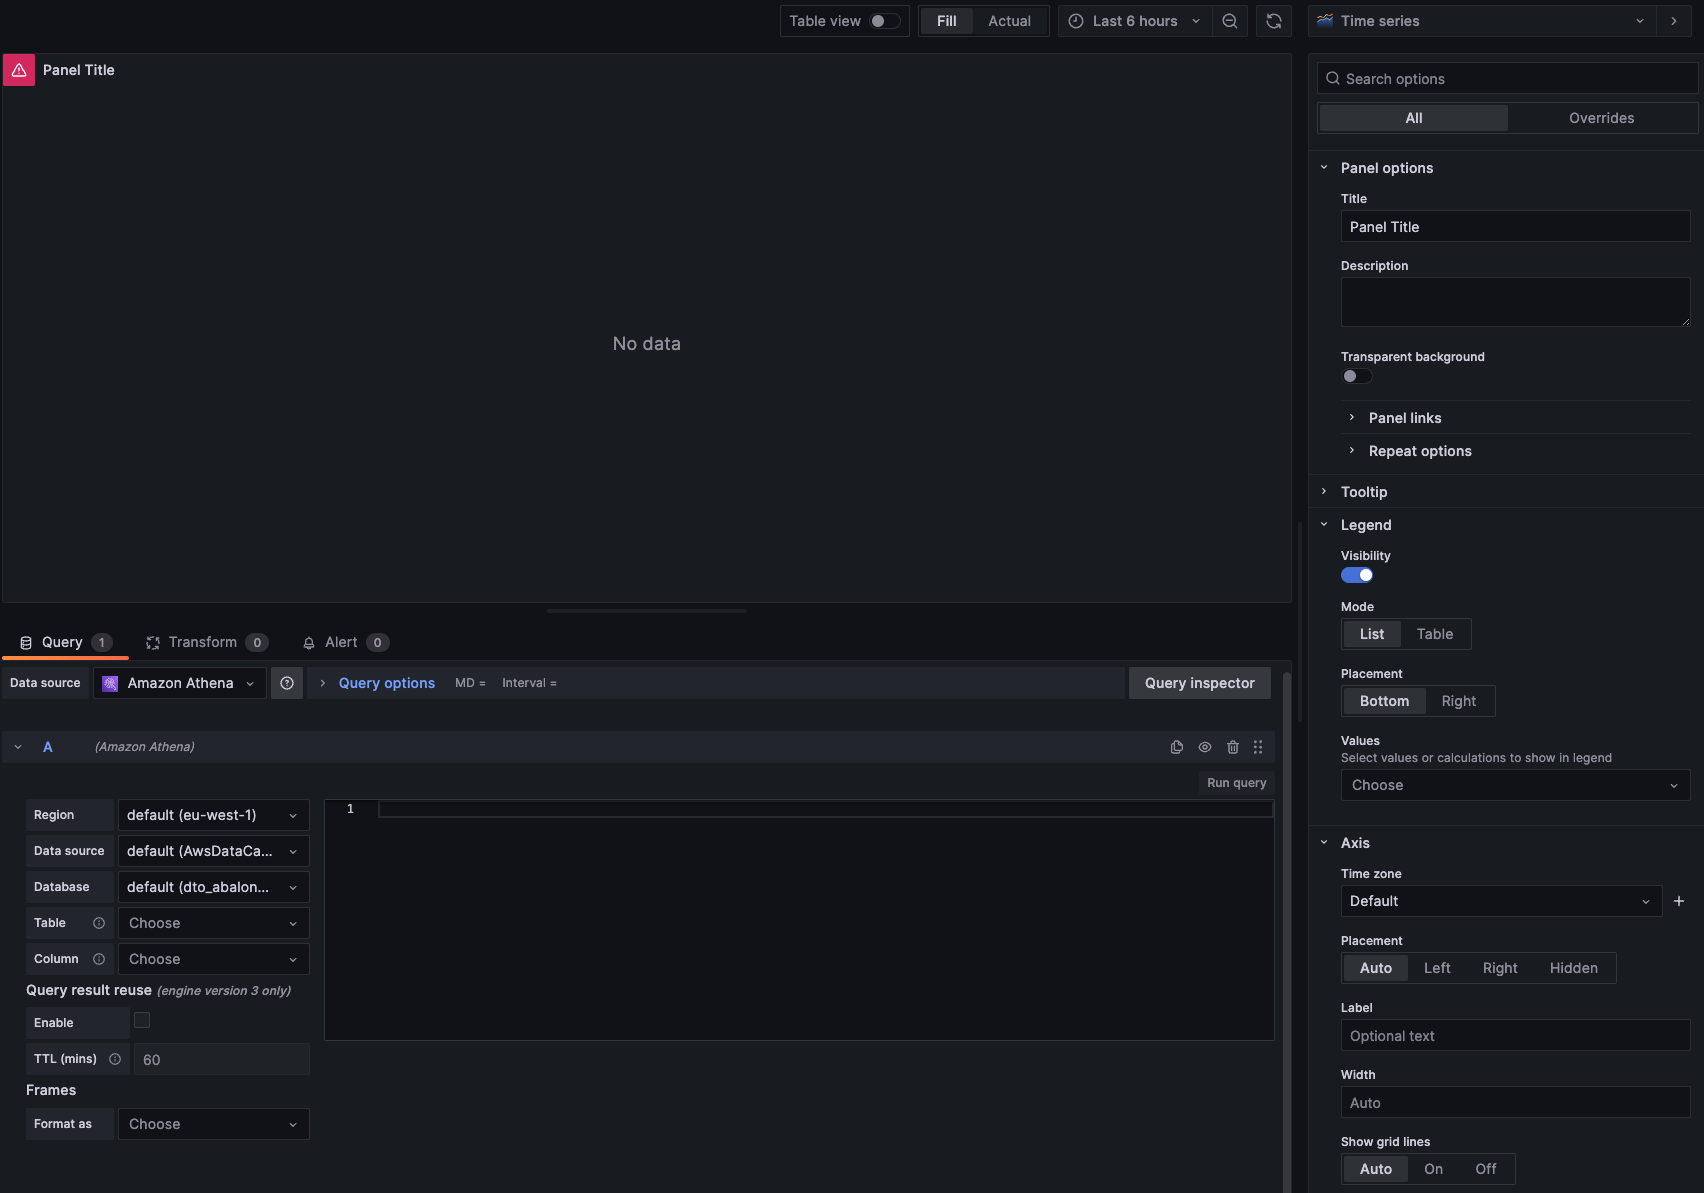Click the clock icon in time picker
Image resolution: width=1704 pixels, height=1193 pixels.
tap(1076, 21)
